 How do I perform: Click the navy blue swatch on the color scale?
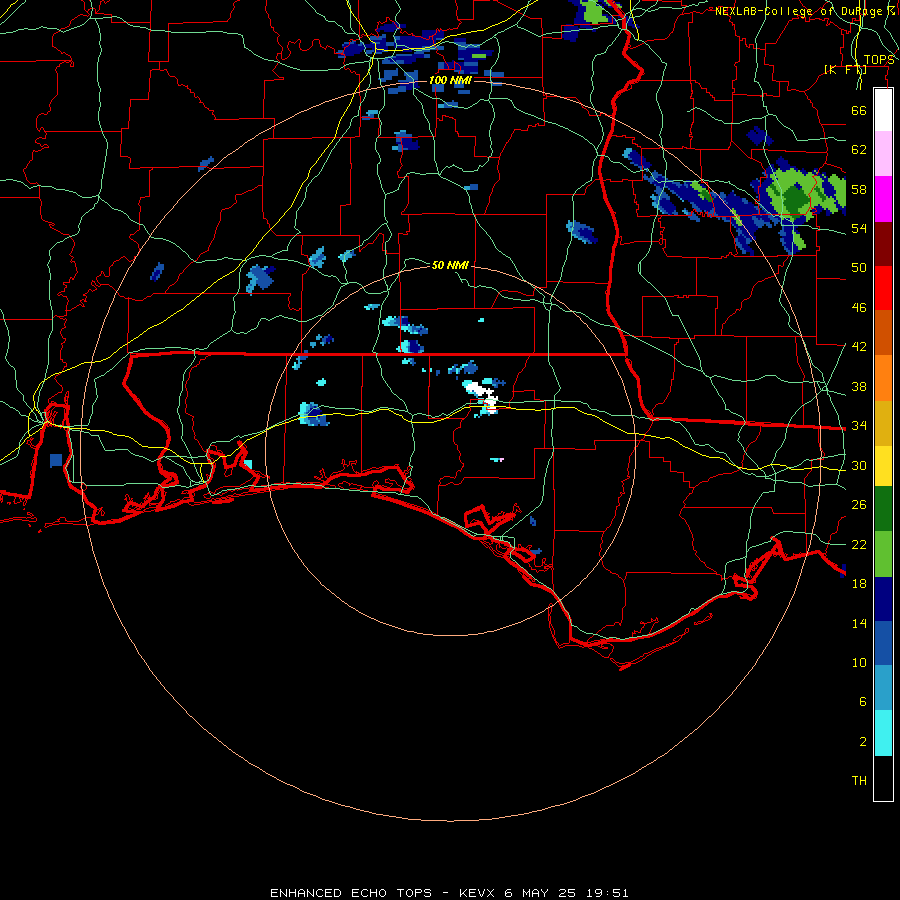click(883, 599)
